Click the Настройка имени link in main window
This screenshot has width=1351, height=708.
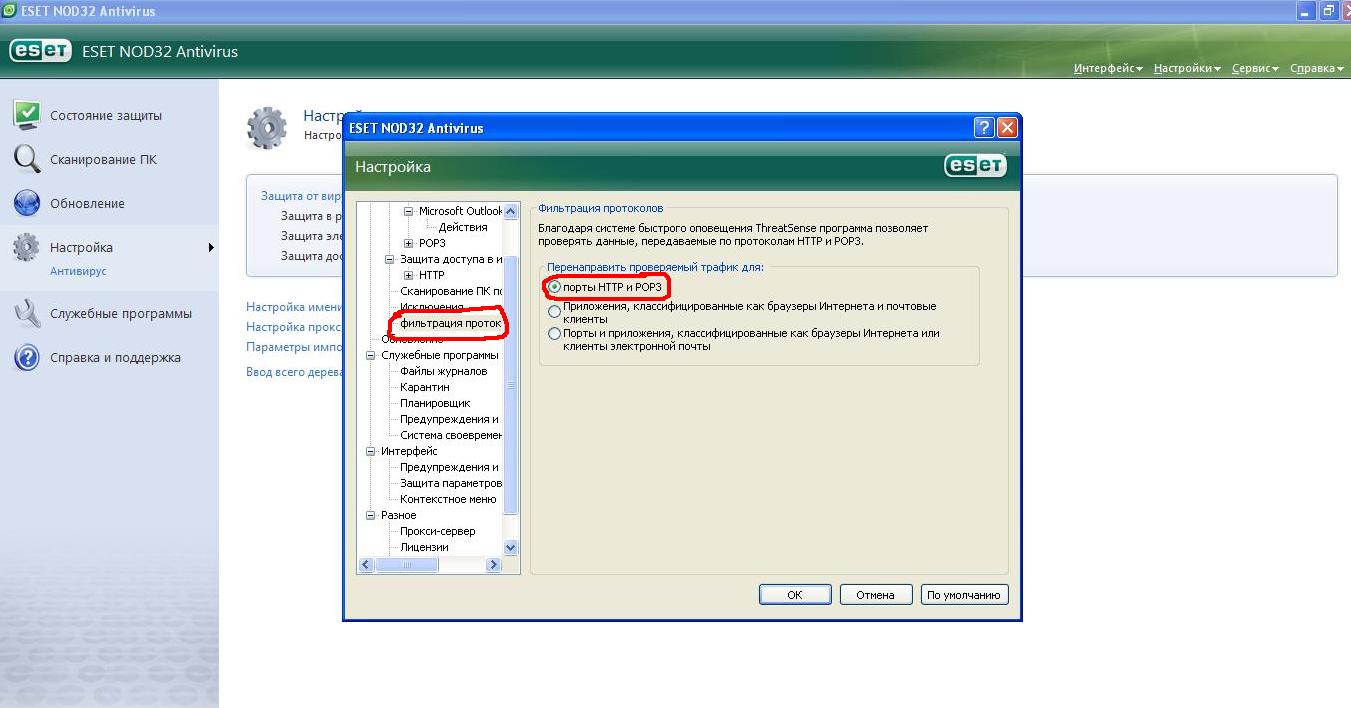click(295, 307)
